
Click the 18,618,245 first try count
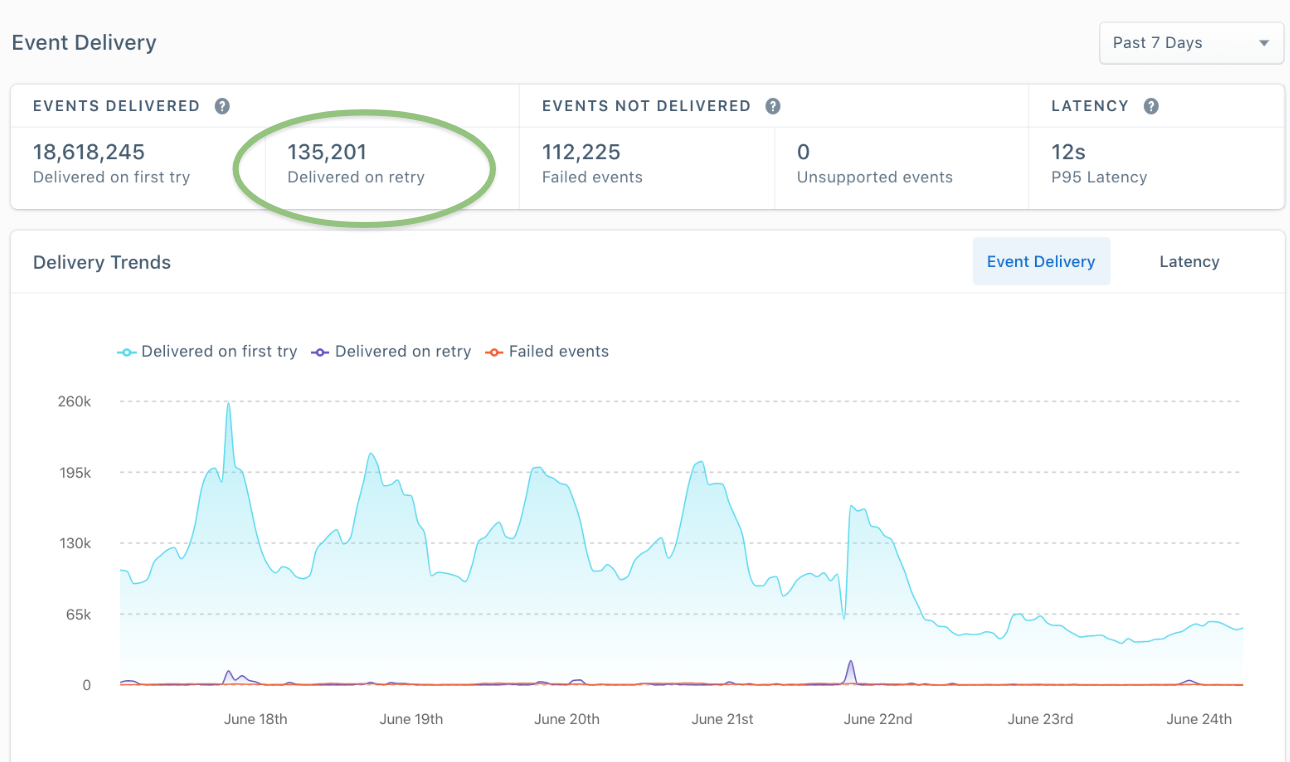coord(89,152)
